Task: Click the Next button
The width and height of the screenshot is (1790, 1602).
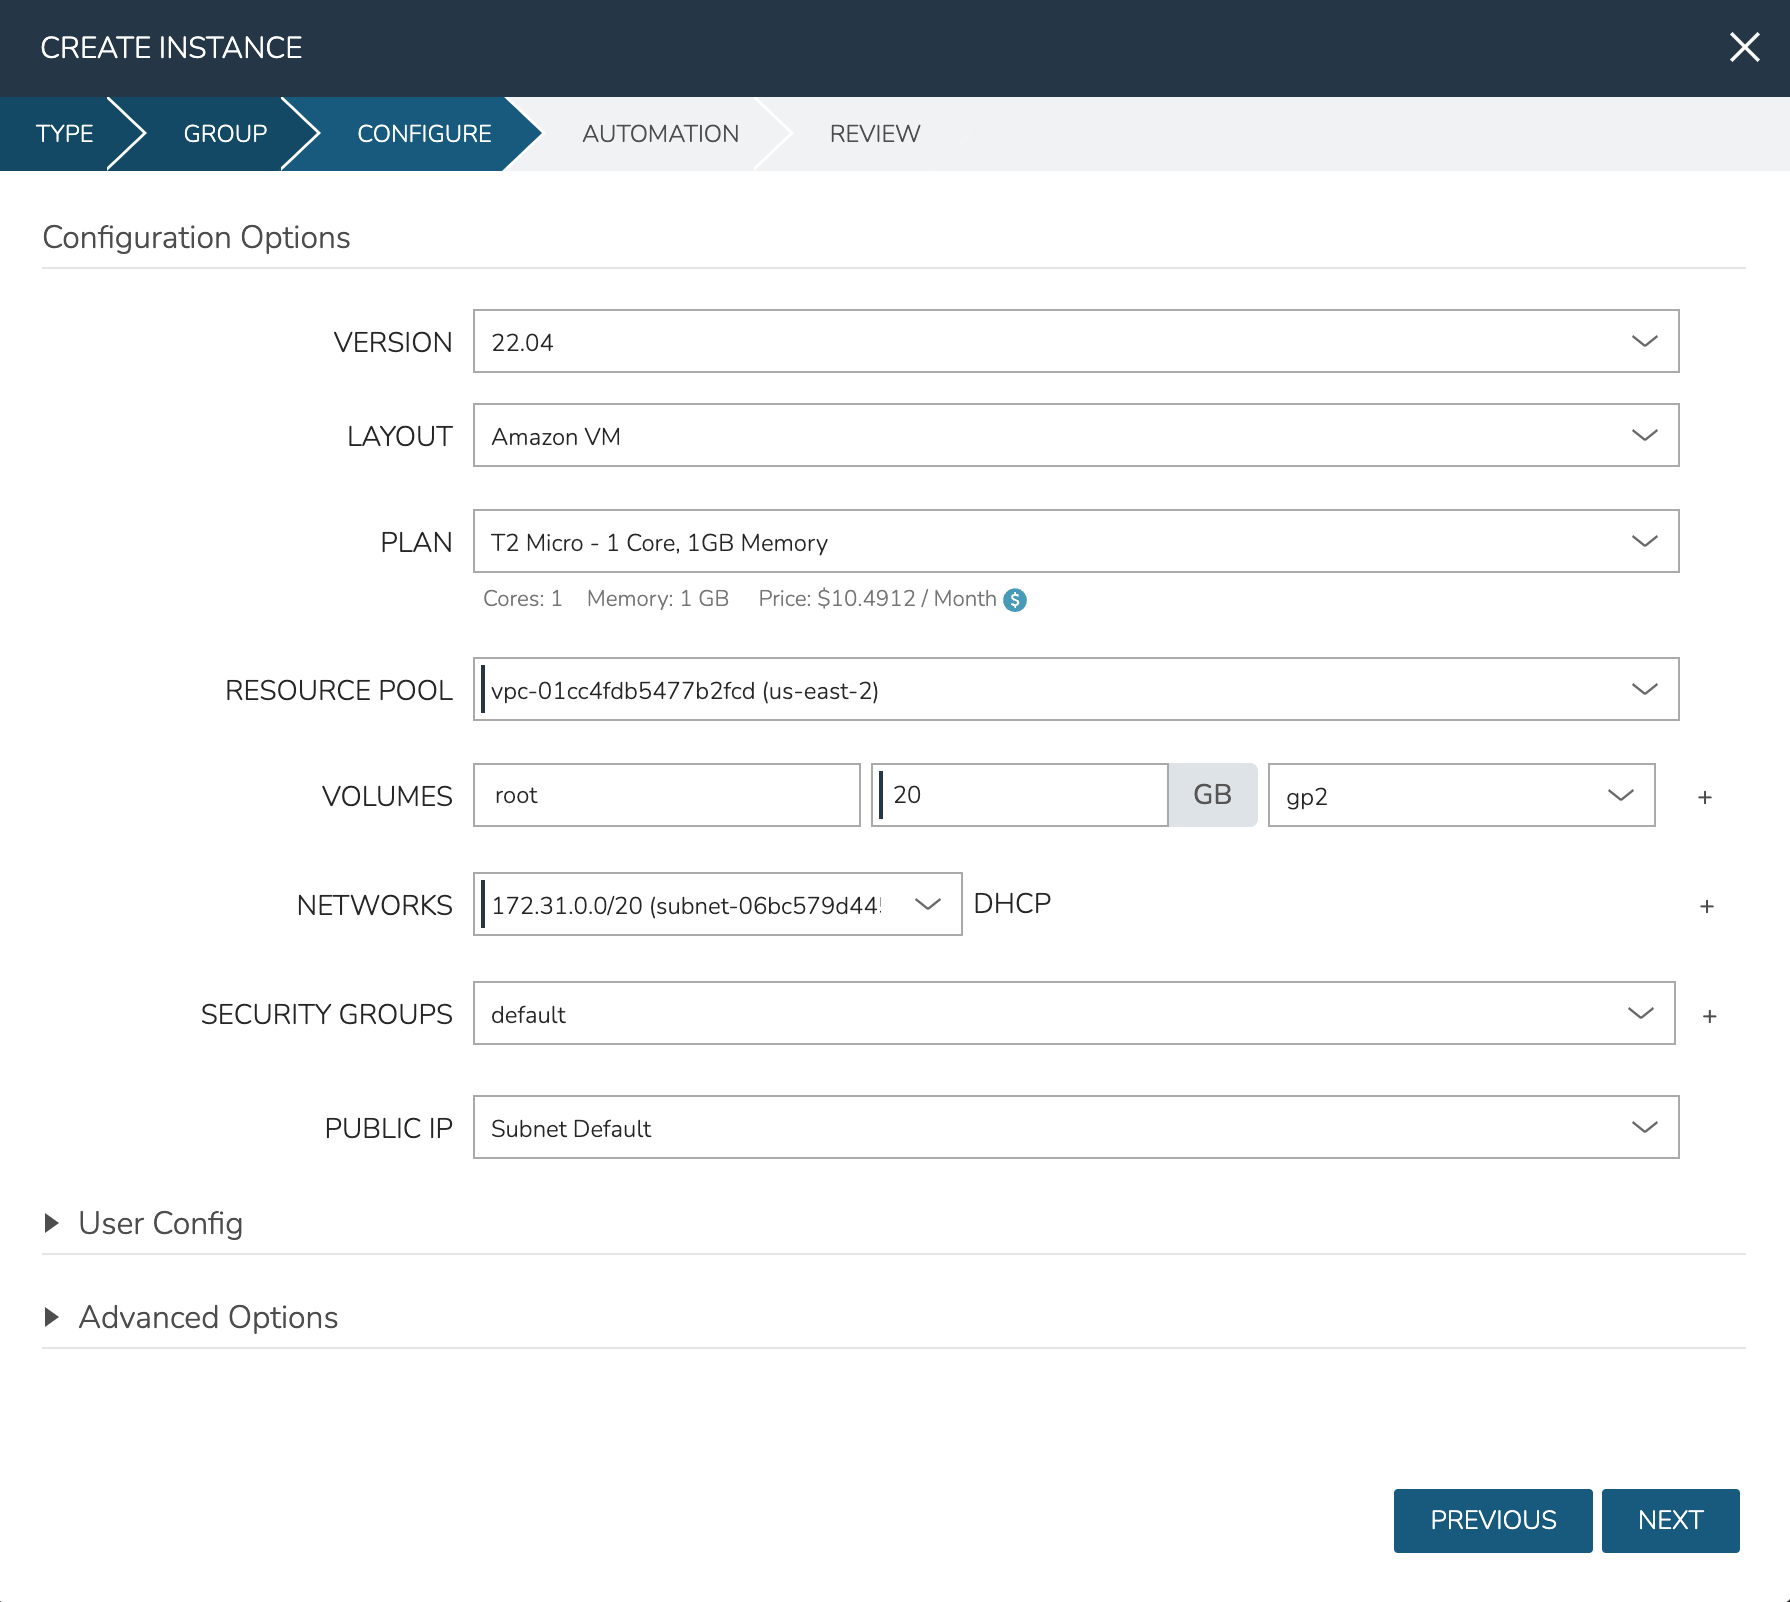Action: click(1669, 1520)
